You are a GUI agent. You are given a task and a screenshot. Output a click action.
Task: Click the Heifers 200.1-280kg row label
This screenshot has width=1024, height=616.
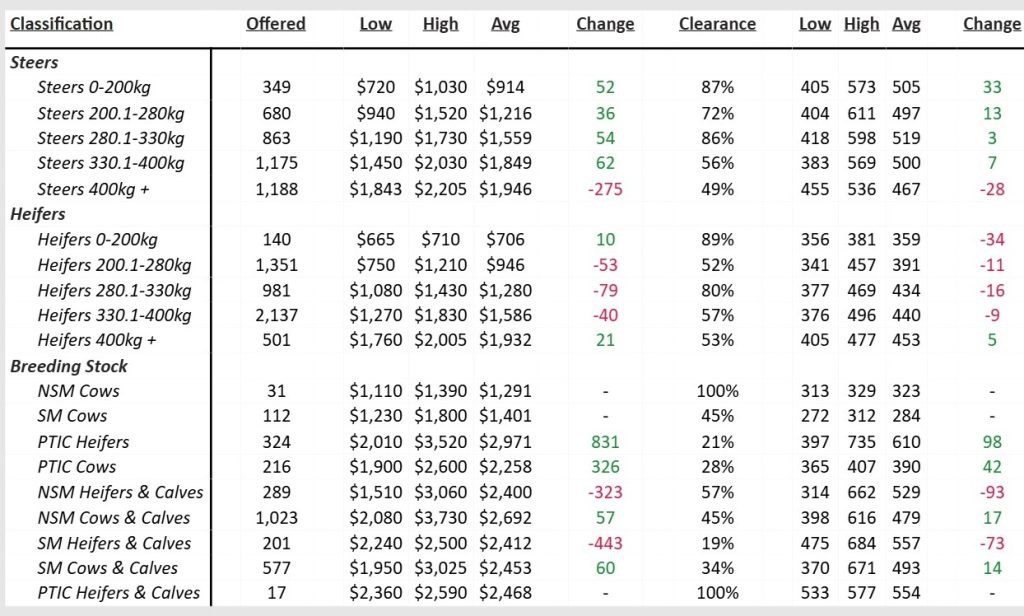tap(113, 265)
